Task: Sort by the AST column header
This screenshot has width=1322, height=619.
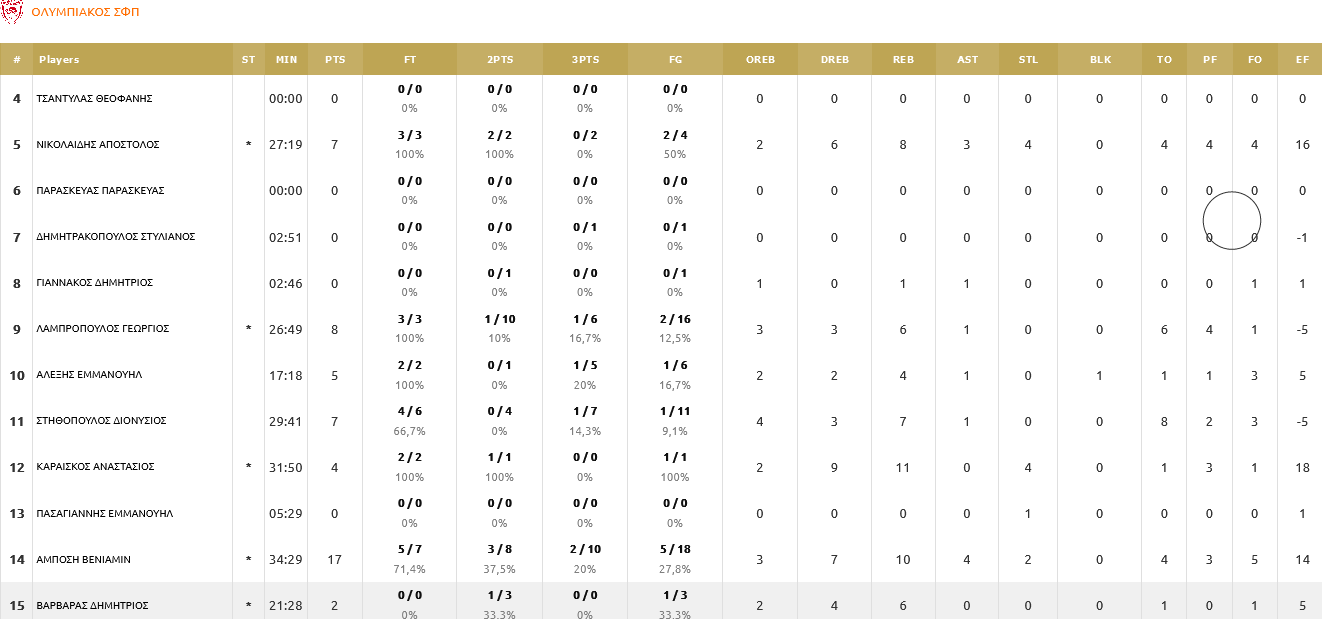Action: (967, 60)
